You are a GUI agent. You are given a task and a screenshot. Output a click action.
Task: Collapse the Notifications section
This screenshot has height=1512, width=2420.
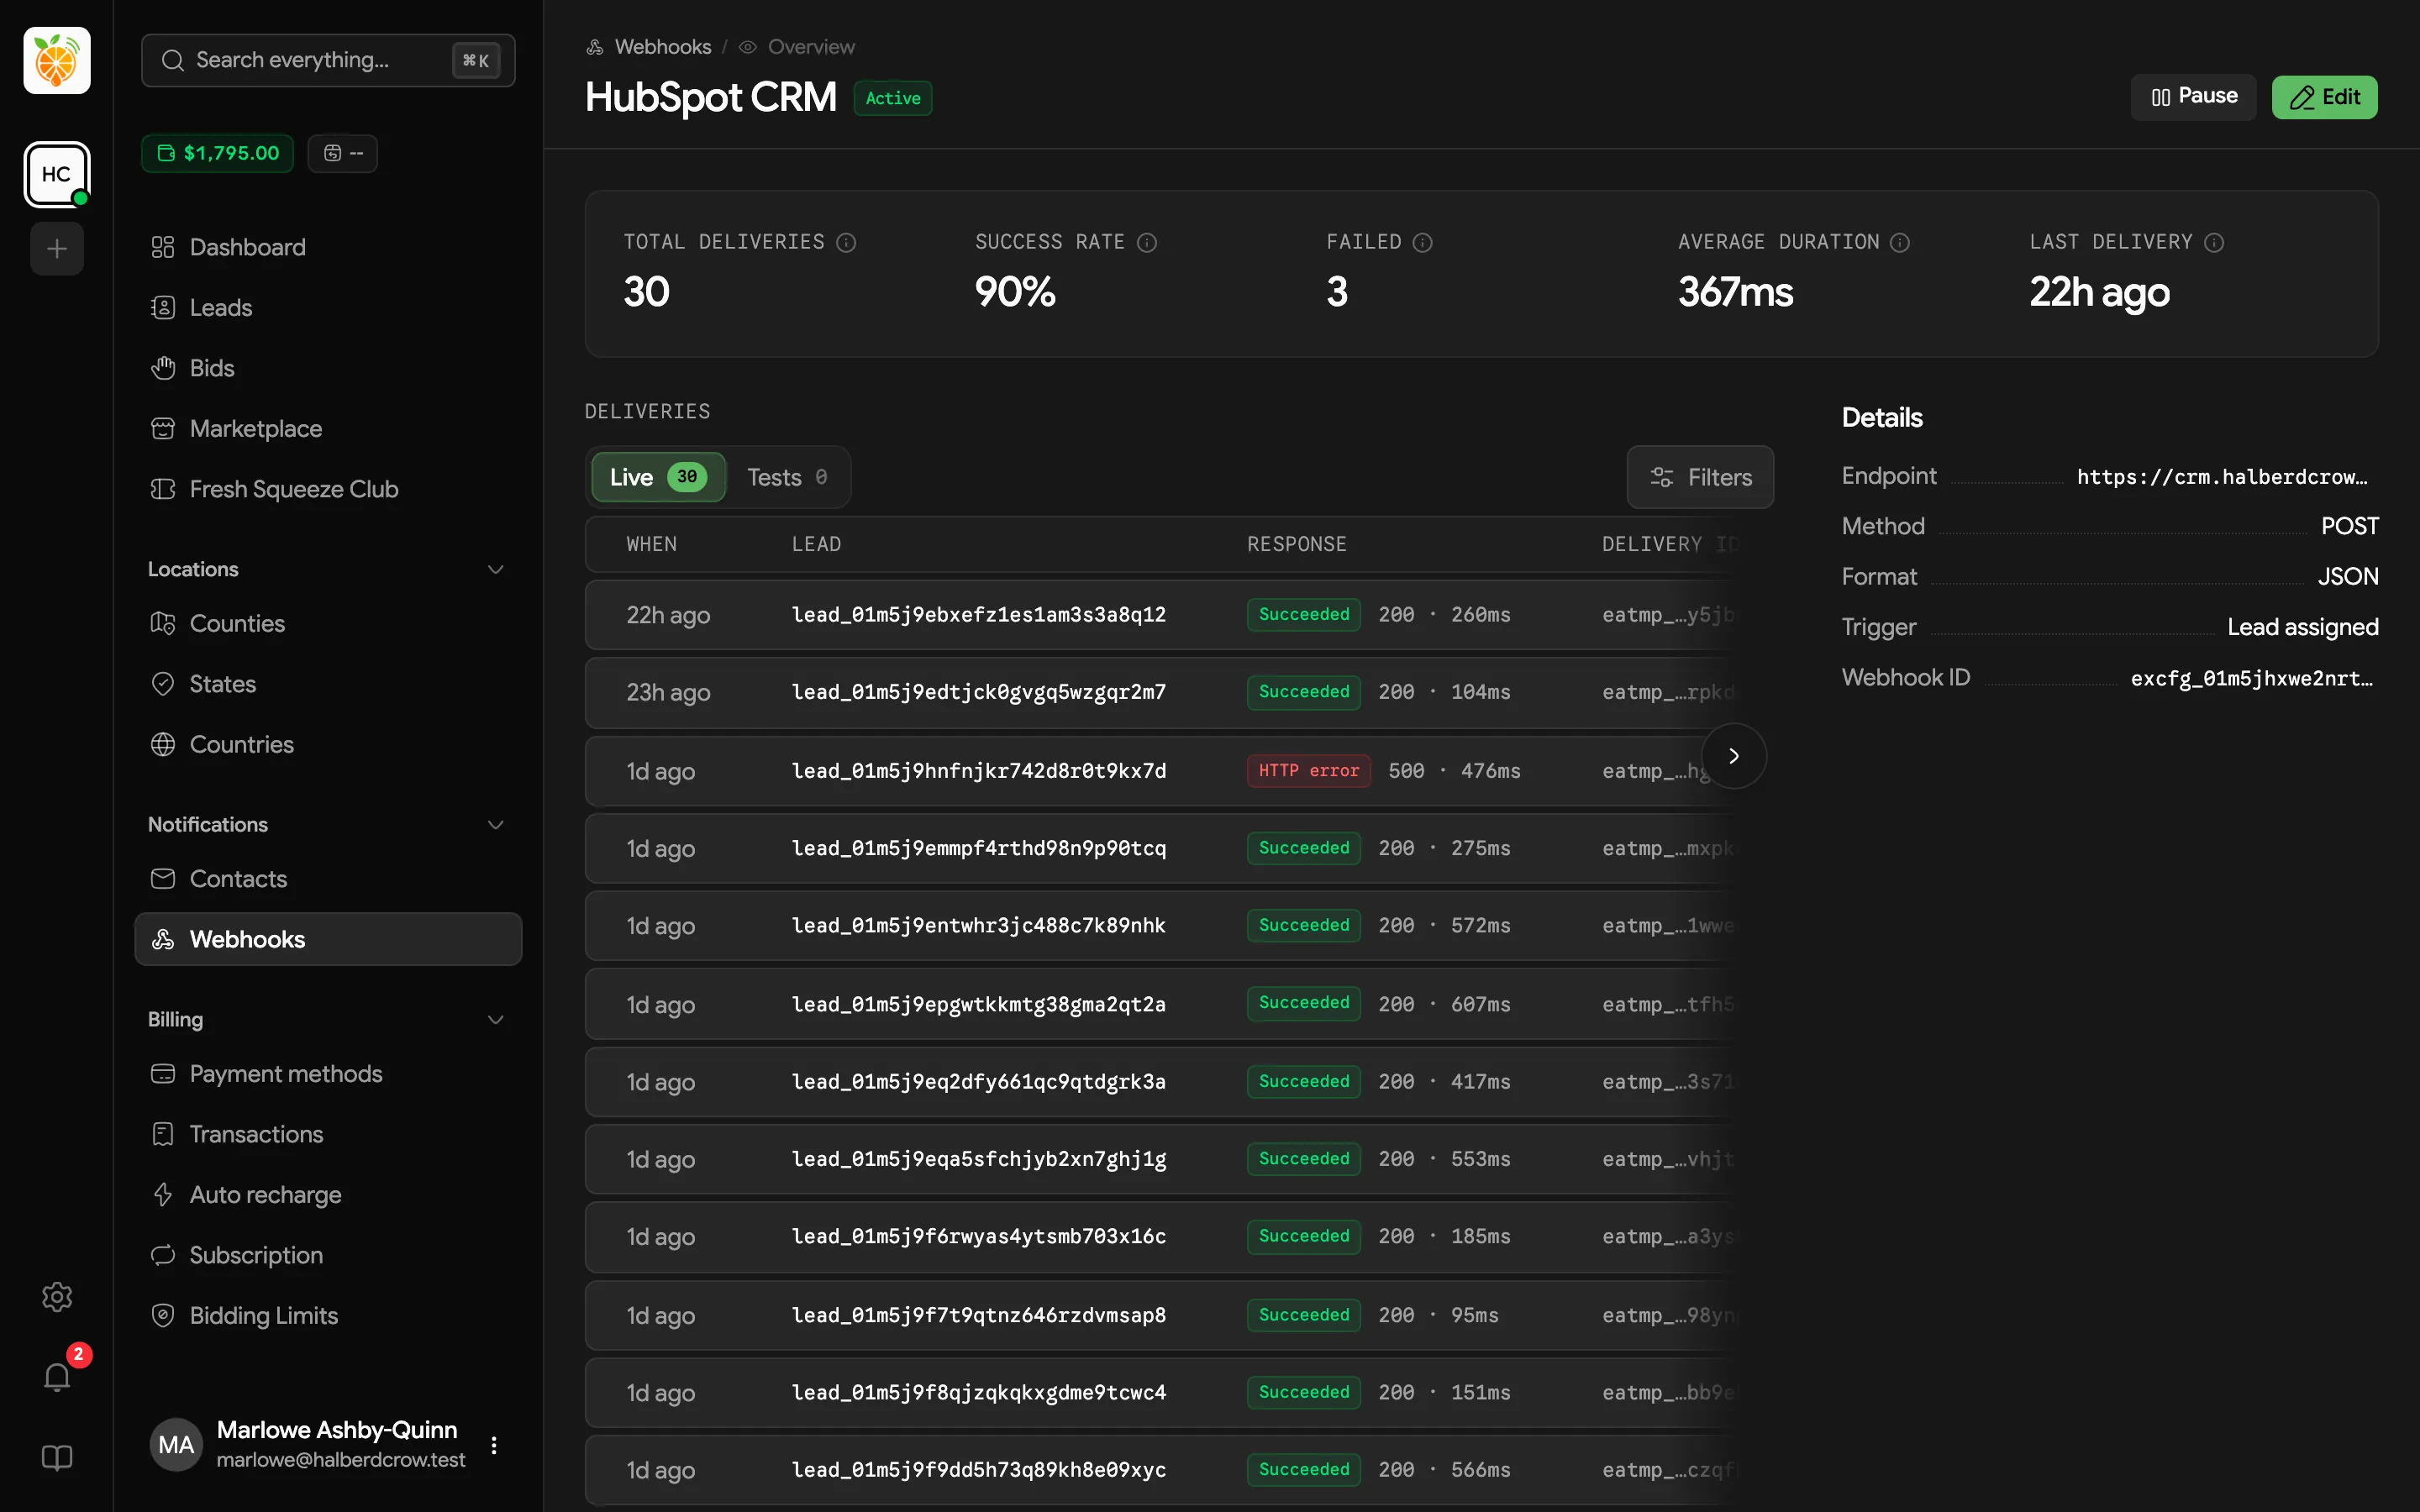[x=495, y=824]
